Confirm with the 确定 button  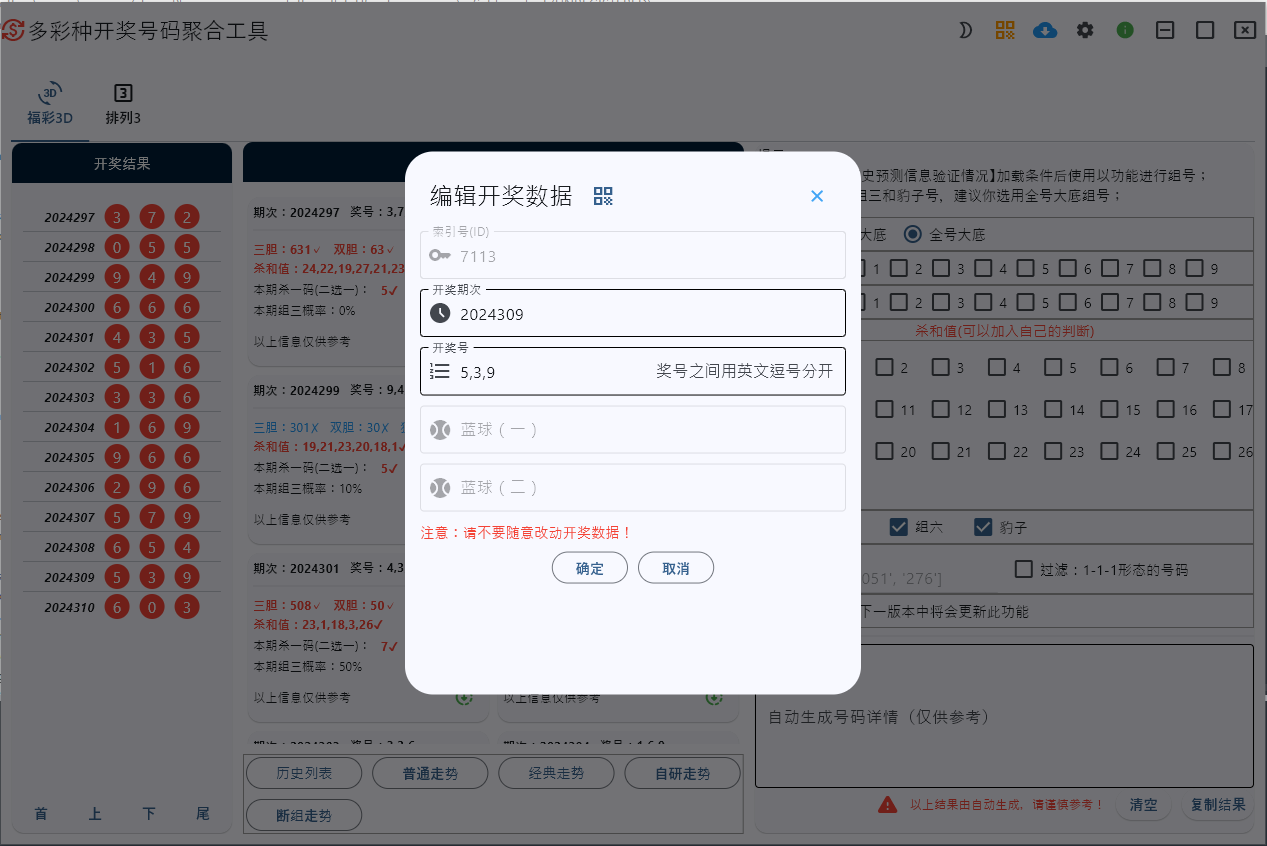coord(590,568)
